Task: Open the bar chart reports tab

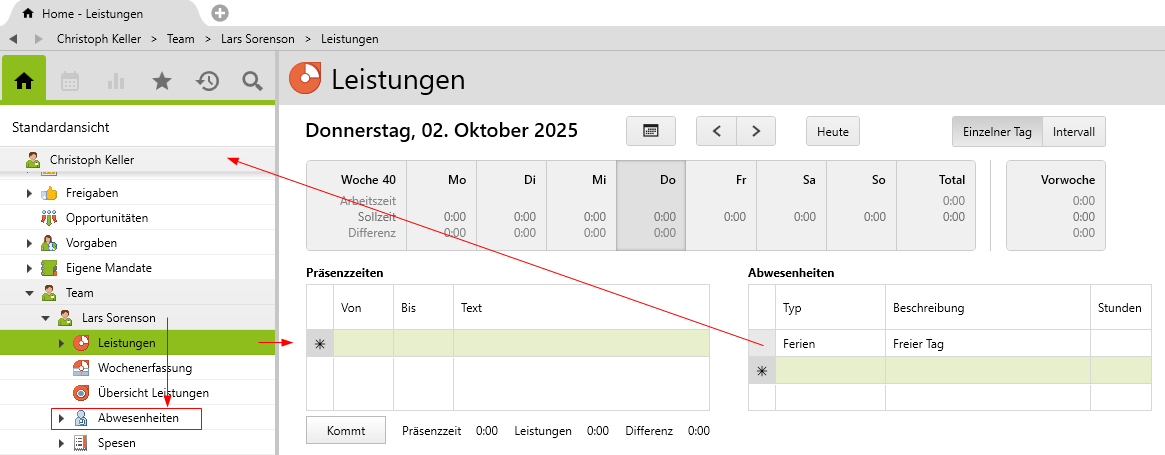Action: pyautogui.click(x=116, y=81)
